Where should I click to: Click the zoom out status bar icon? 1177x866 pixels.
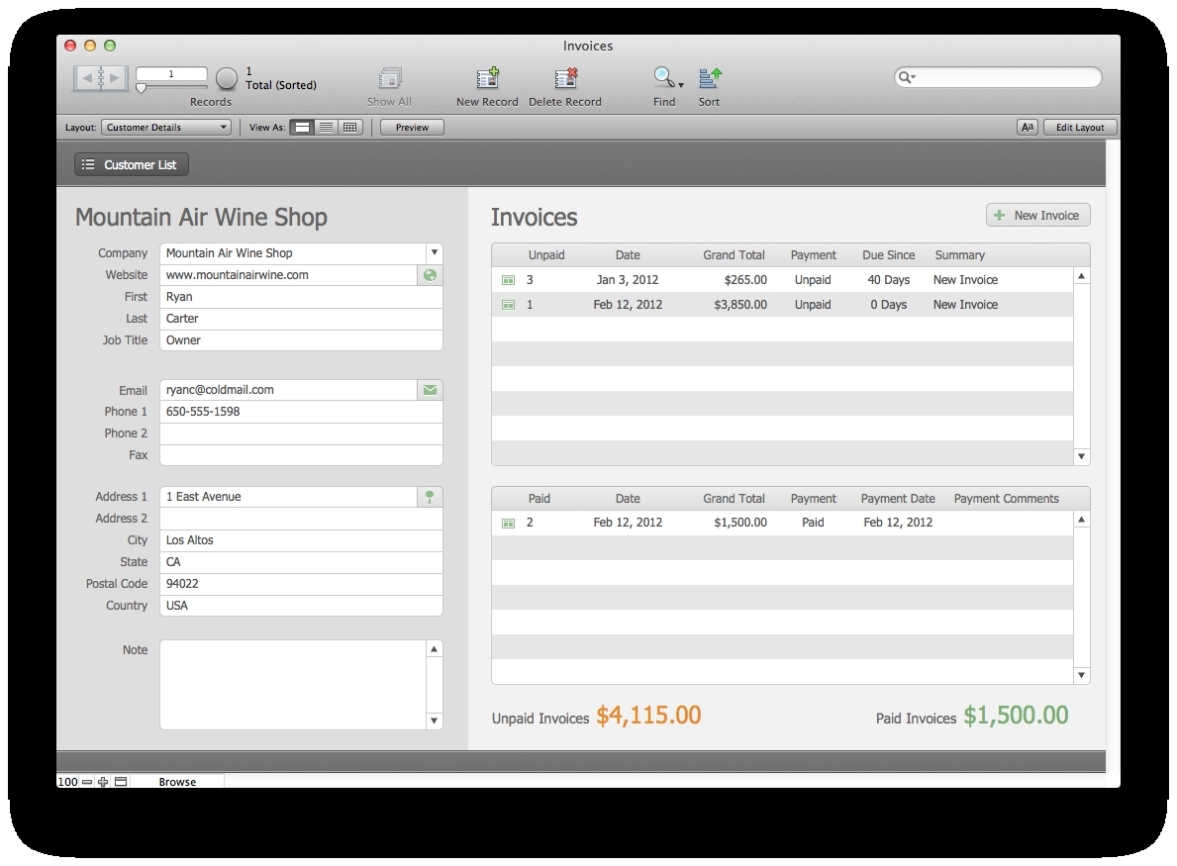click(x=87, y=782)
